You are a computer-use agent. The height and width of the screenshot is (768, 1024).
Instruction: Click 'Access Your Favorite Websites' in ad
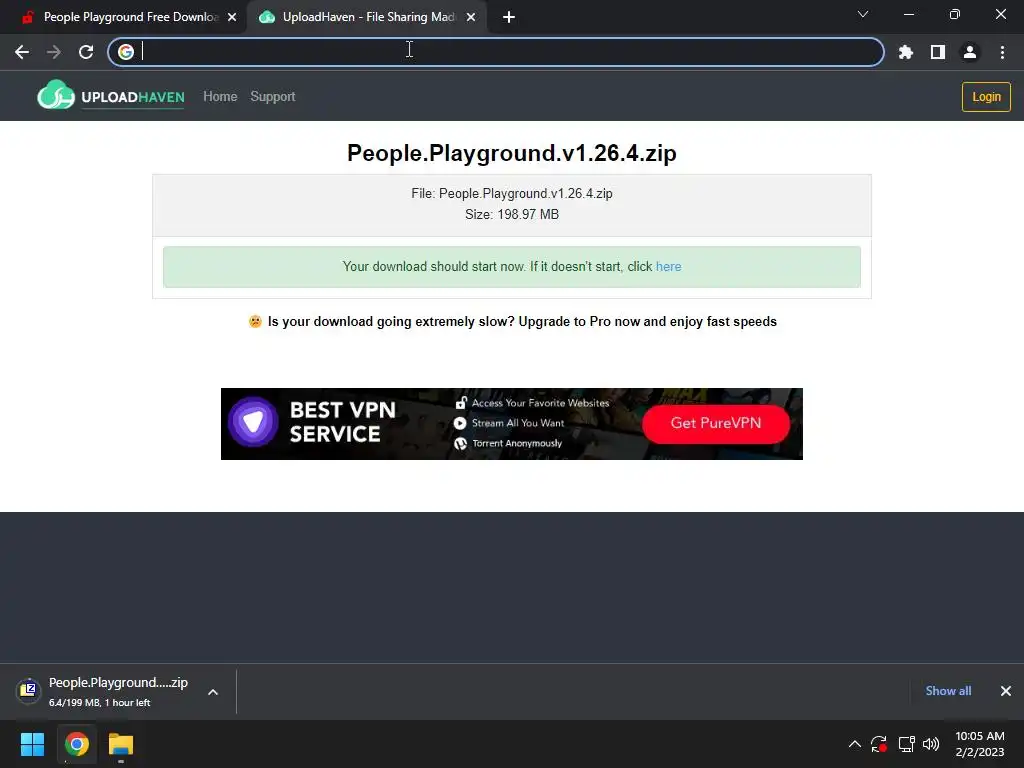click(x=540, y=403)
